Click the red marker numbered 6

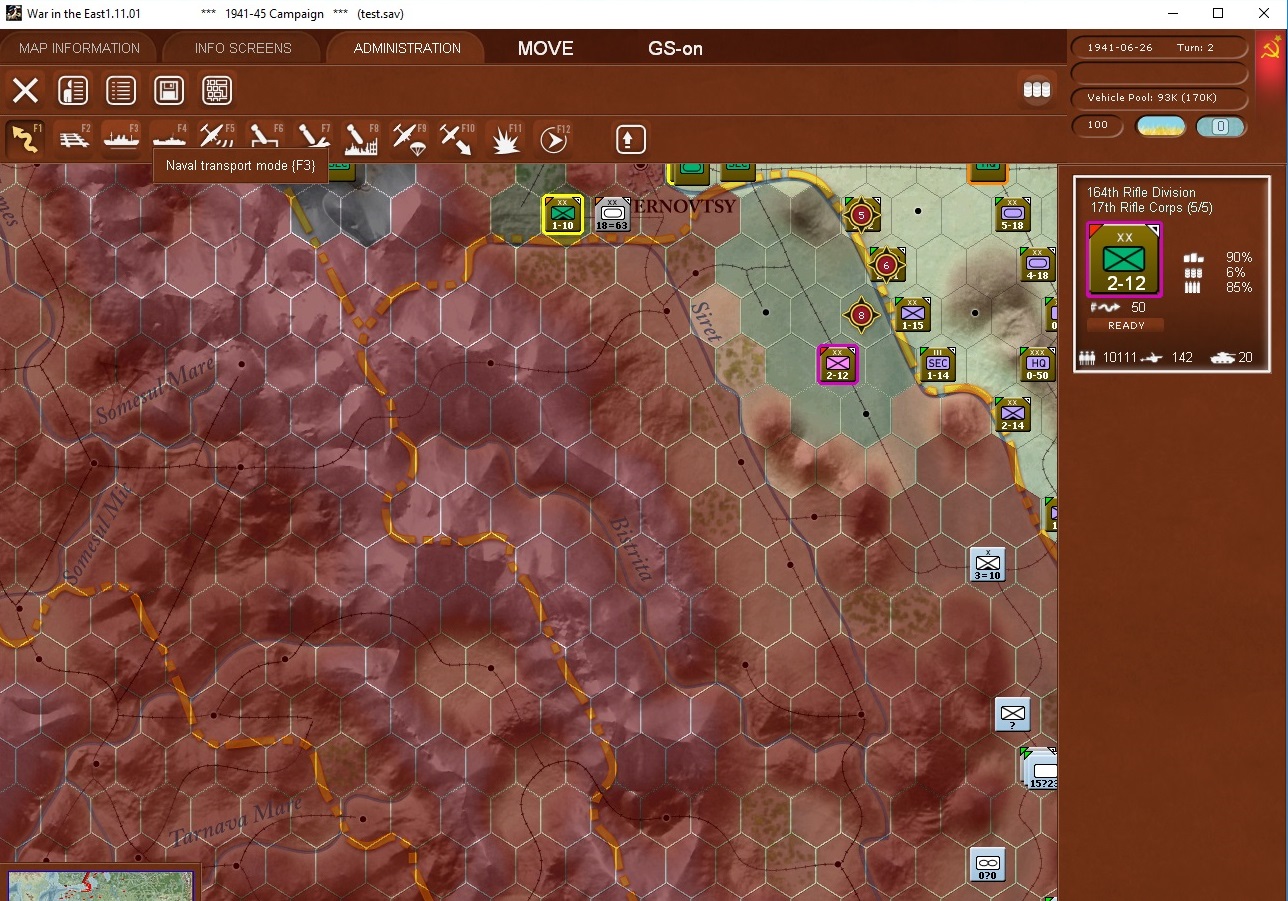click(886, 265)
